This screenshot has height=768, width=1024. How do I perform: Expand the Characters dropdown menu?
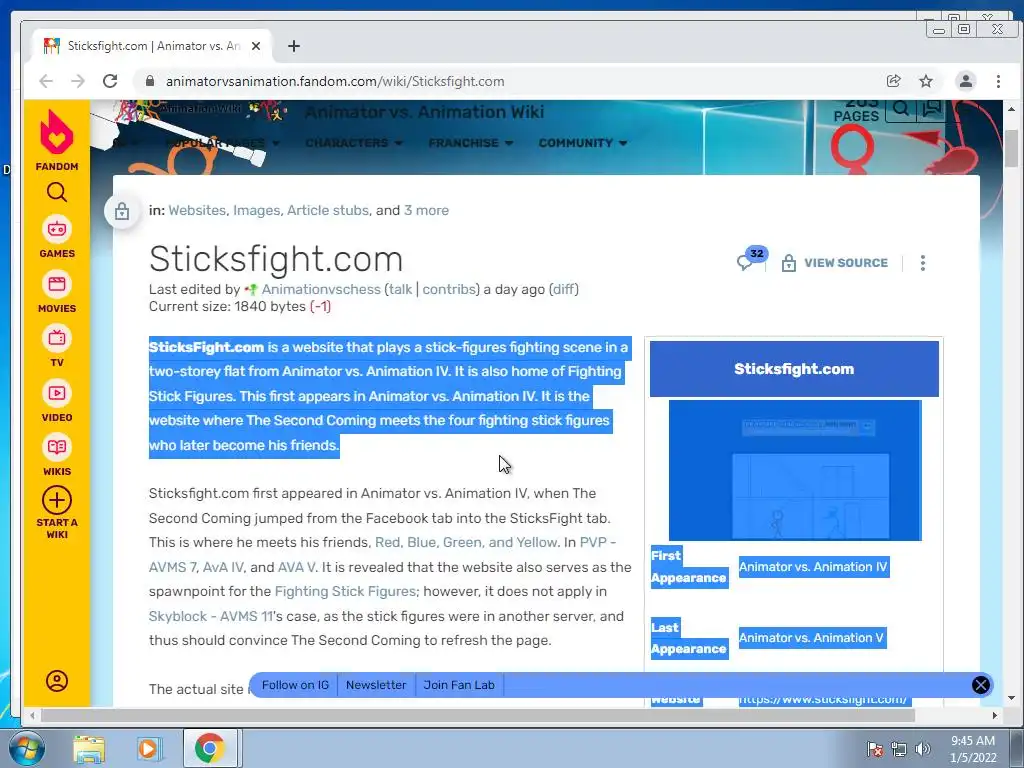[x=354, y=143]
